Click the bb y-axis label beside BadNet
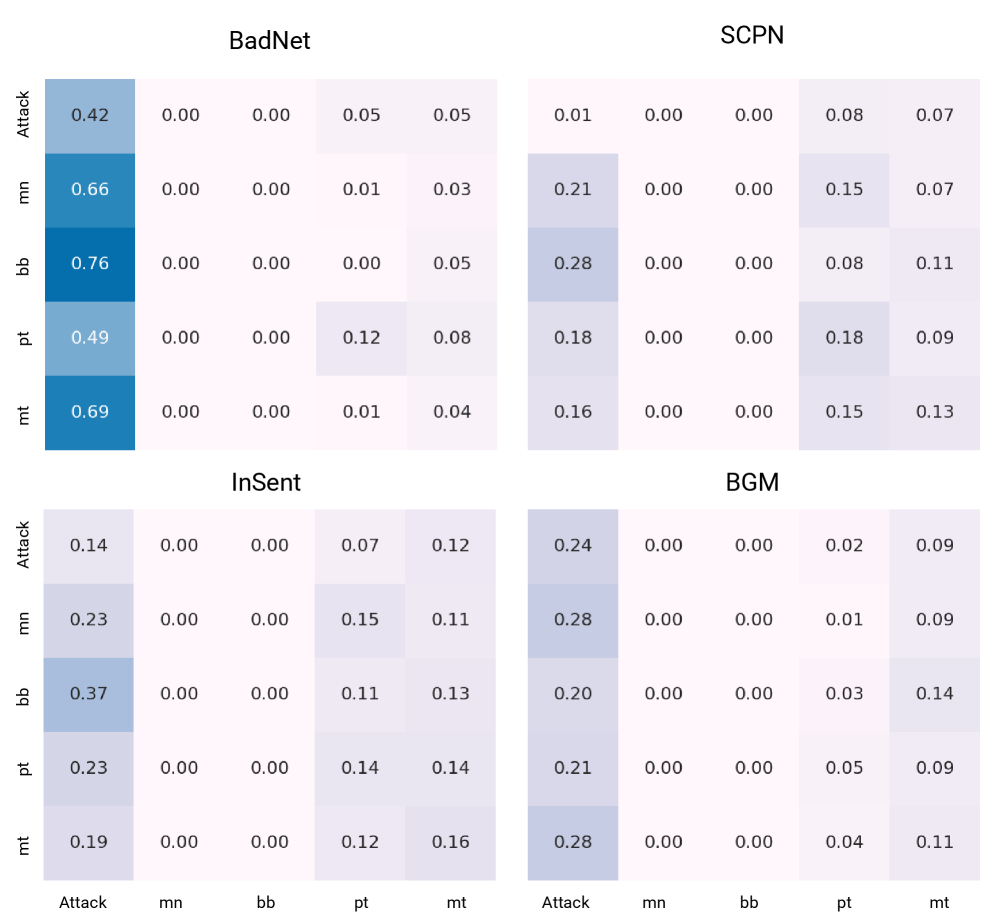Viewport: 997px width, 916px height. tap(26, 264)
